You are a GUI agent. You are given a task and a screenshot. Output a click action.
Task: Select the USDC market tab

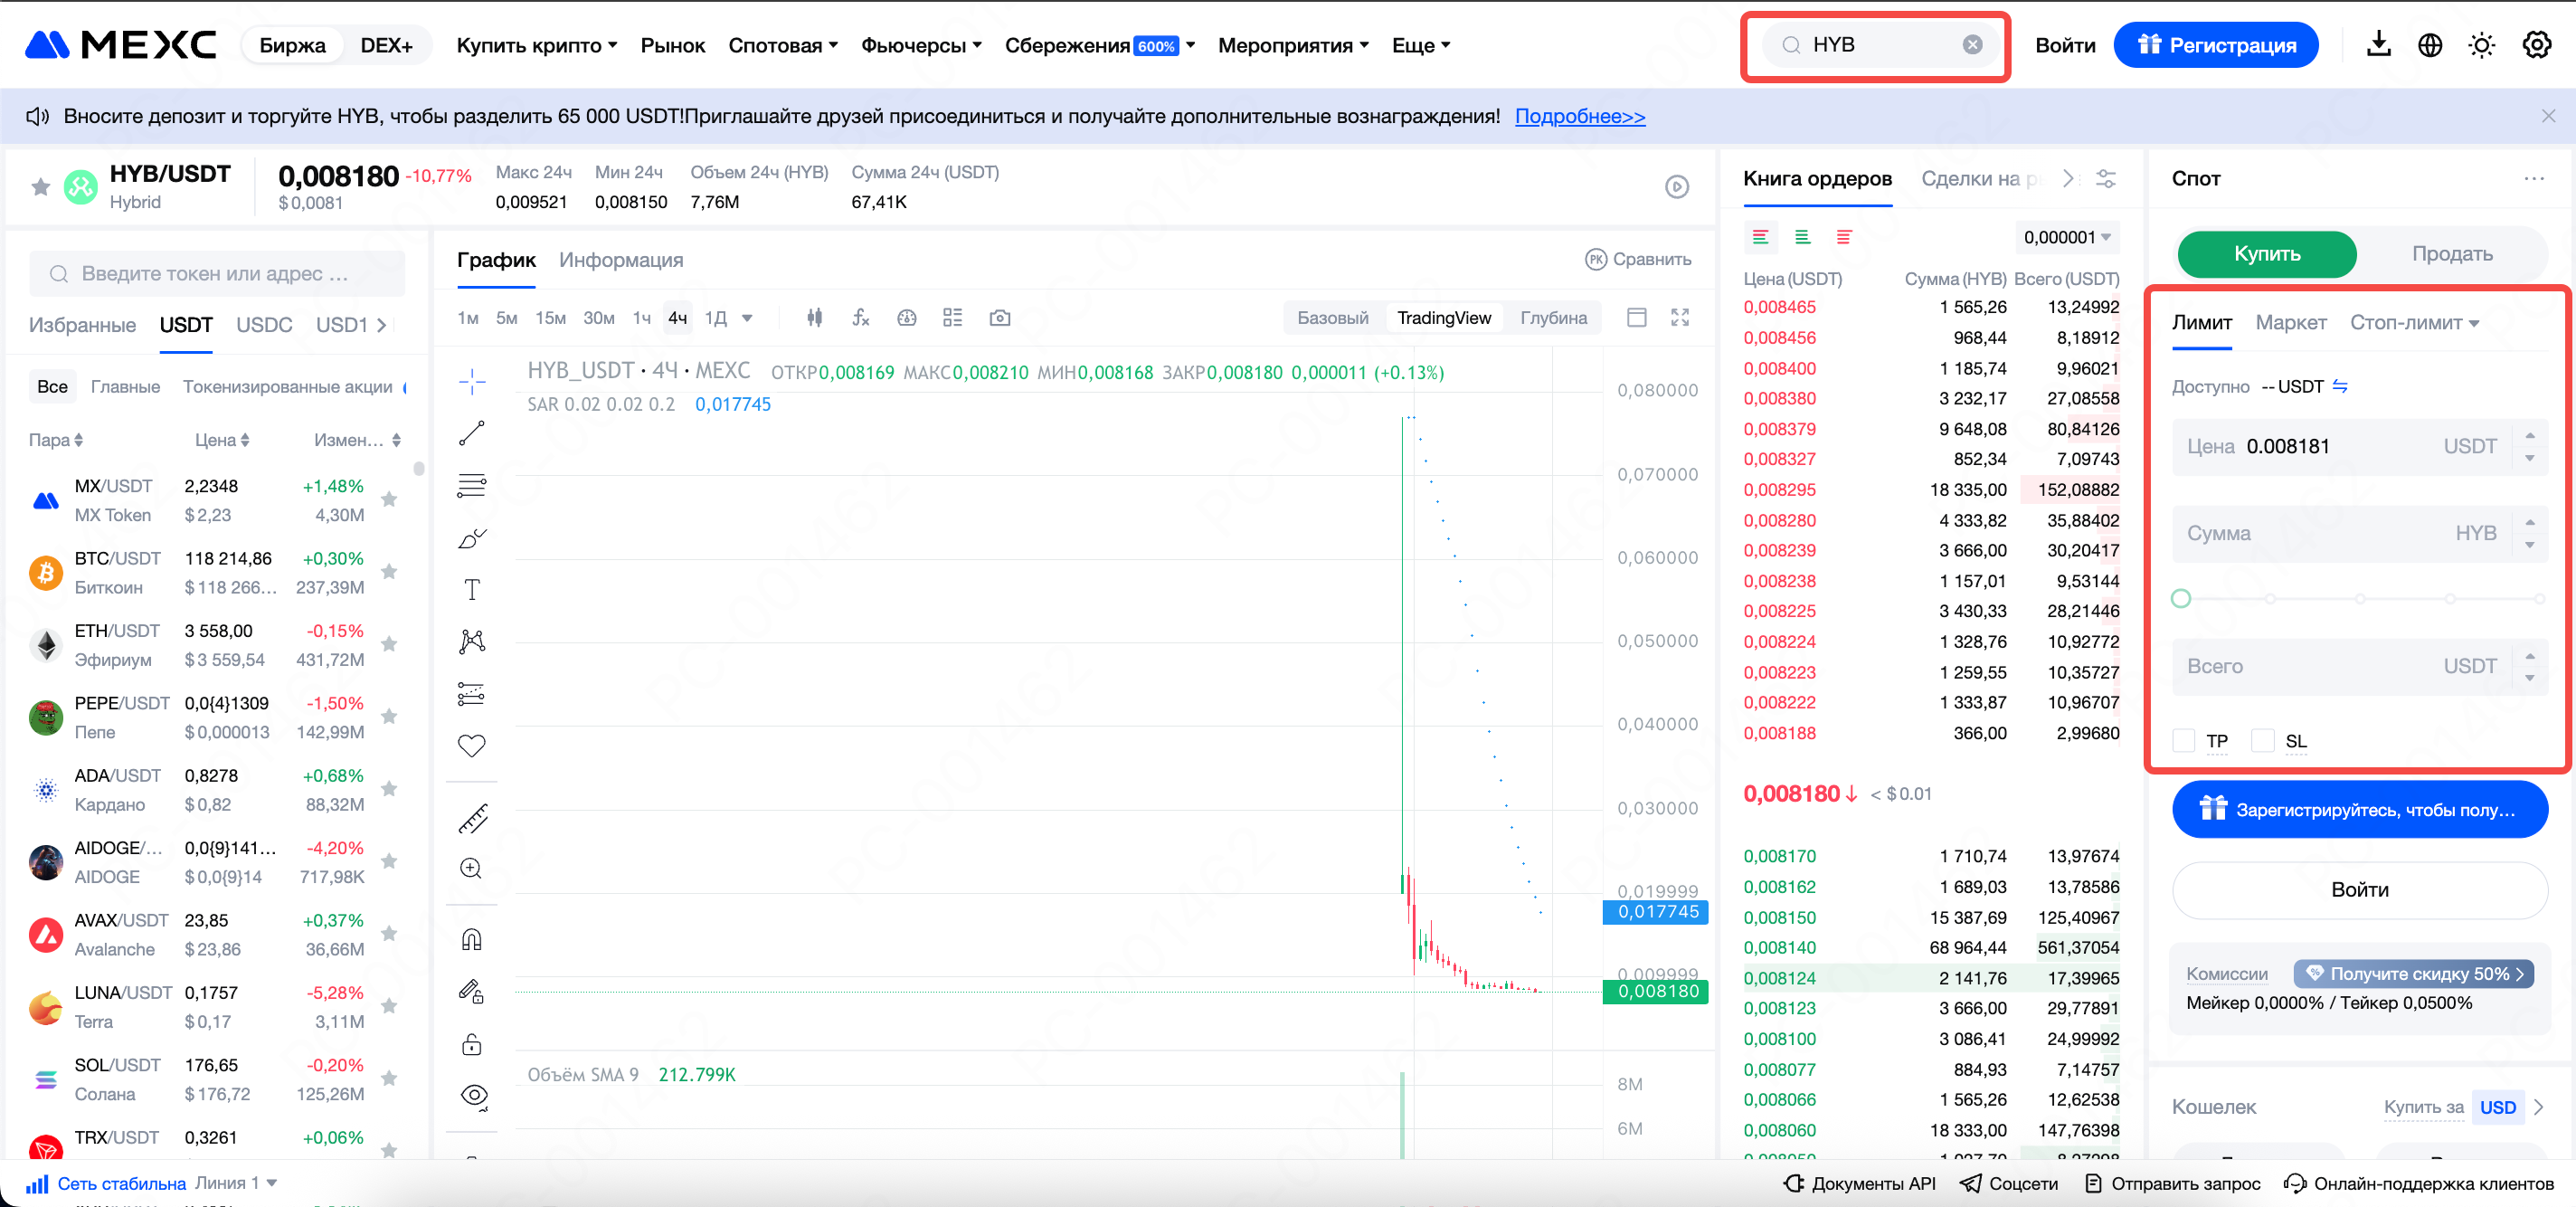coord(264,325)
